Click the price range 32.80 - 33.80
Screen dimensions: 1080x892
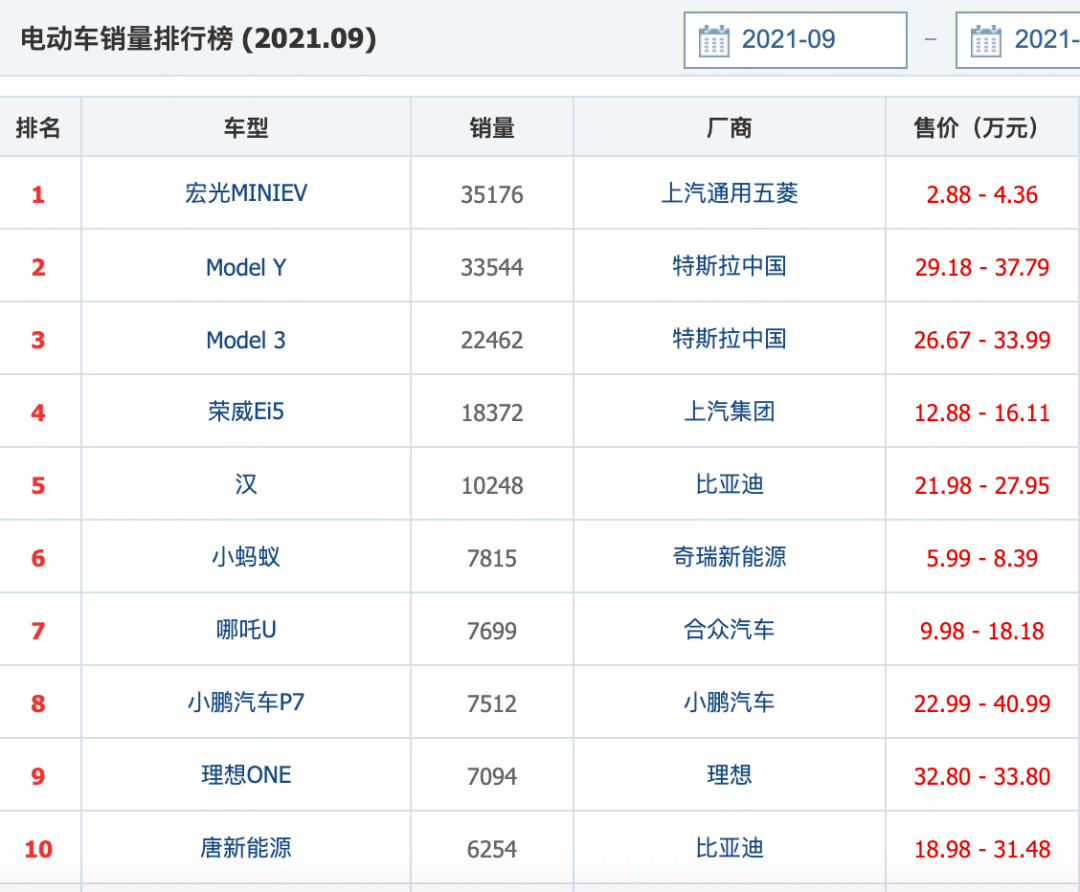point(982,777)
